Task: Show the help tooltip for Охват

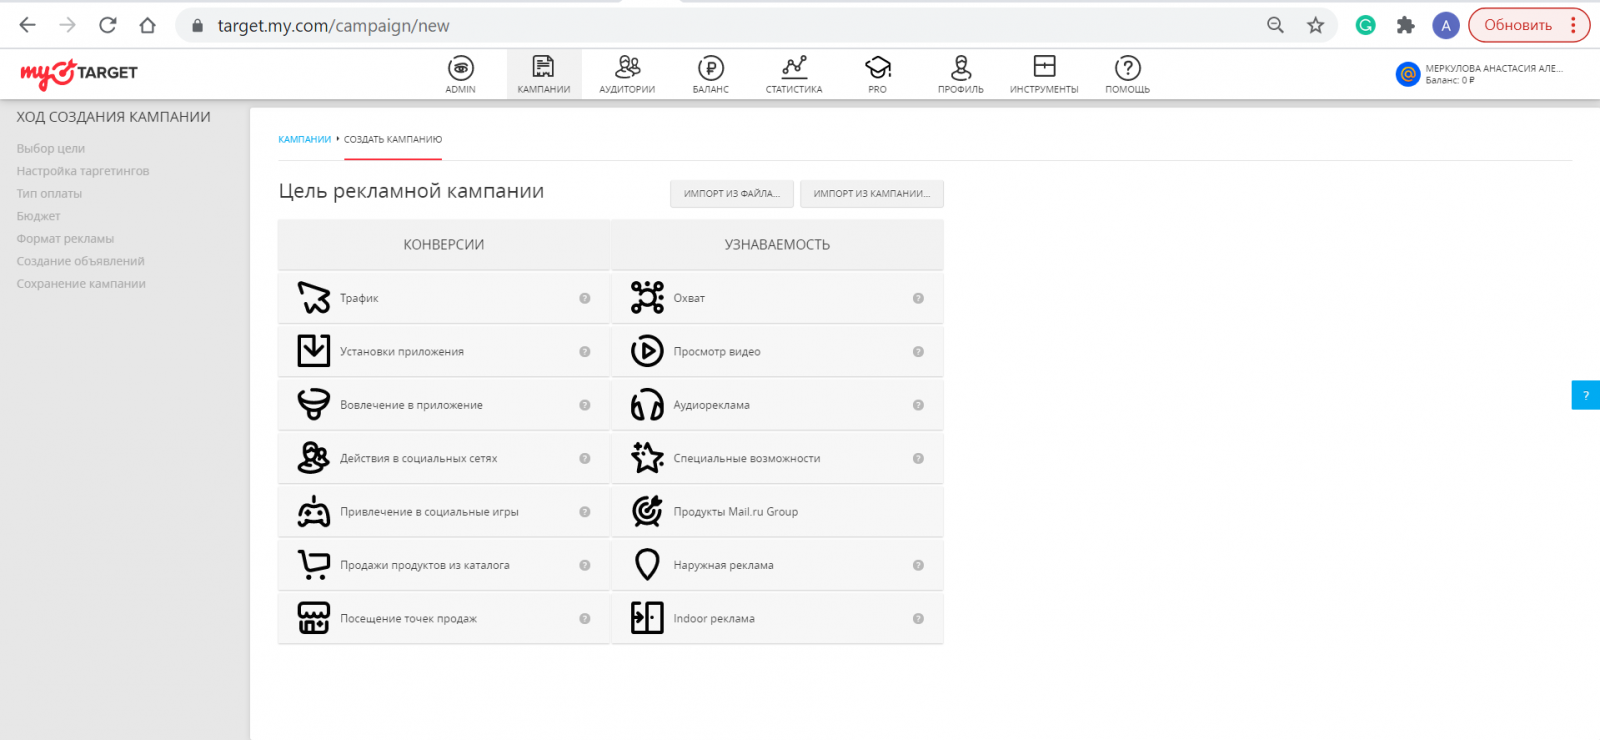Action: [x=918, y=298]
